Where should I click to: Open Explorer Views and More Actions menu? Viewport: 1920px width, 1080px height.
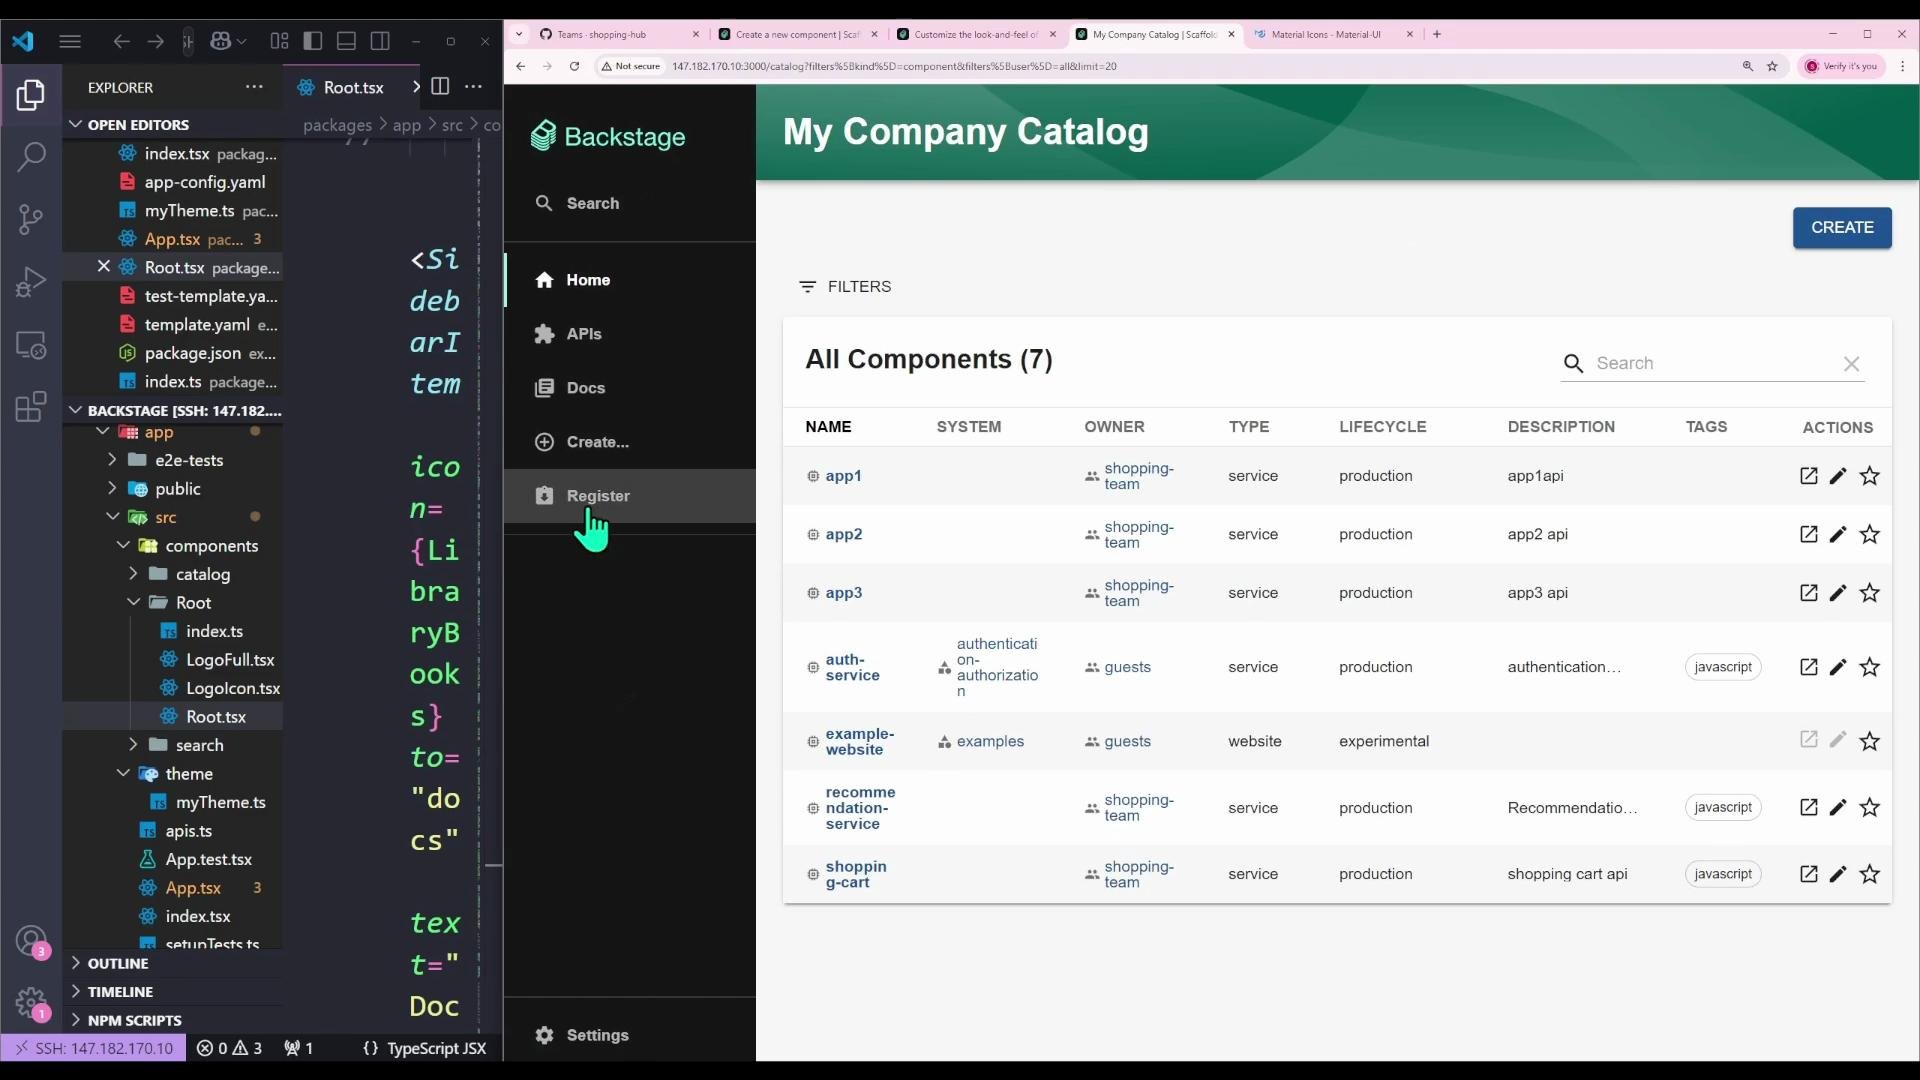(254, 87)
